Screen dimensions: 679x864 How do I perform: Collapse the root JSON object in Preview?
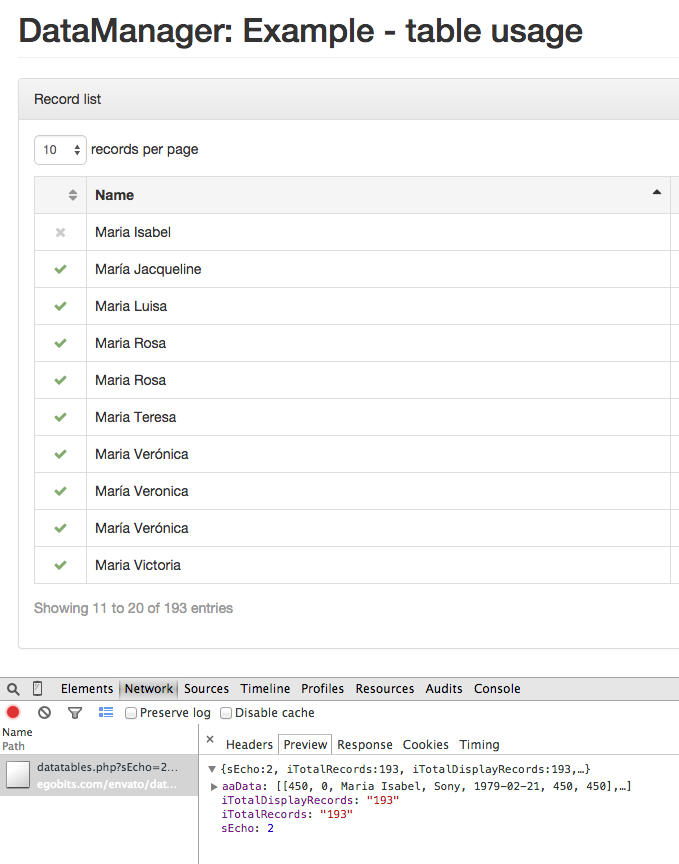click(x=212, y=769)
